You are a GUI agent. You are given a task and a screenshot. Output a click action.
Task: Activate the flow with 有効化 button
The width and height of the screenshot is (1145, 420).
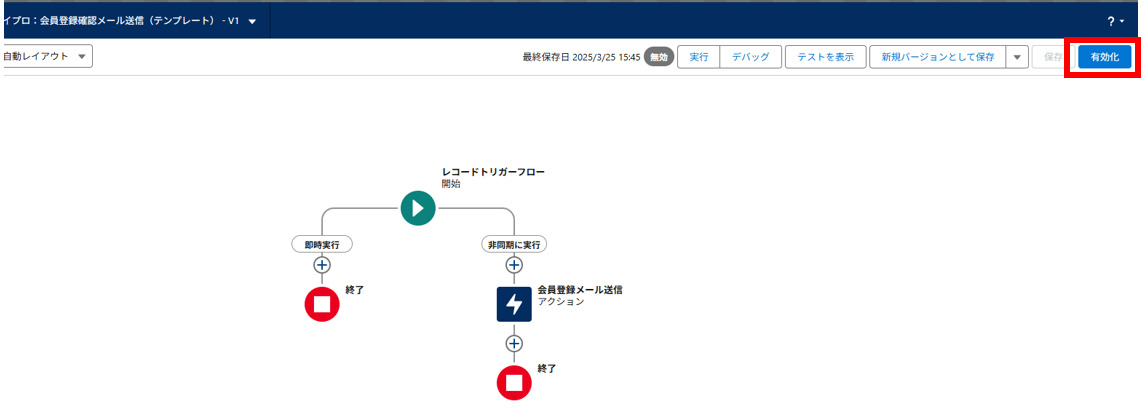coord(1104,57)
